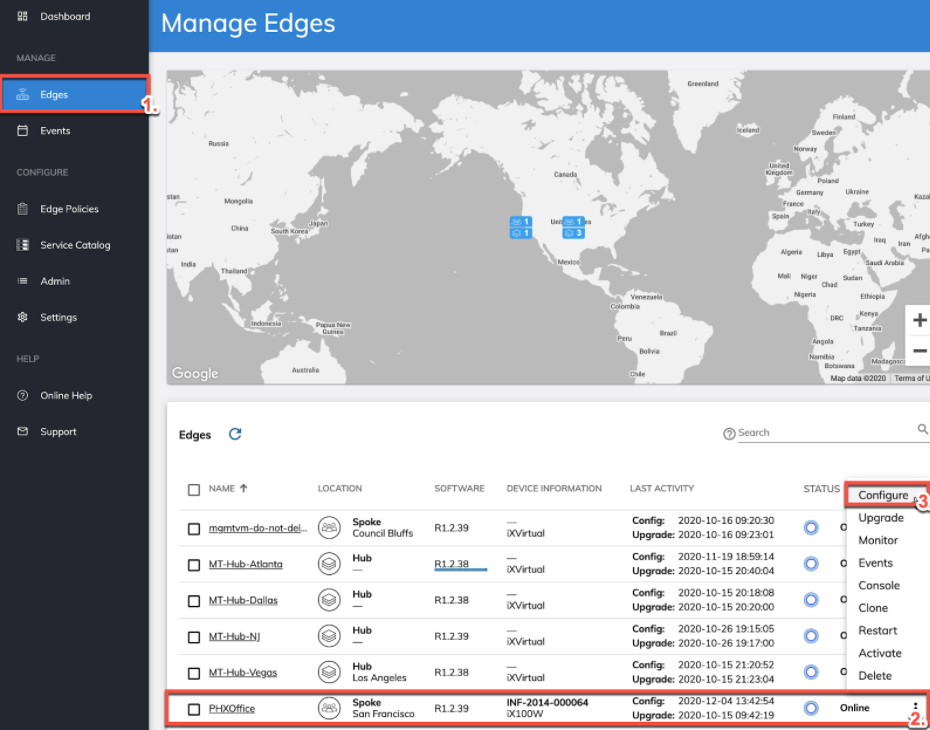Click the Edges router icon in sidebar
Screen dimensions: 930x730
click(23, 94)
